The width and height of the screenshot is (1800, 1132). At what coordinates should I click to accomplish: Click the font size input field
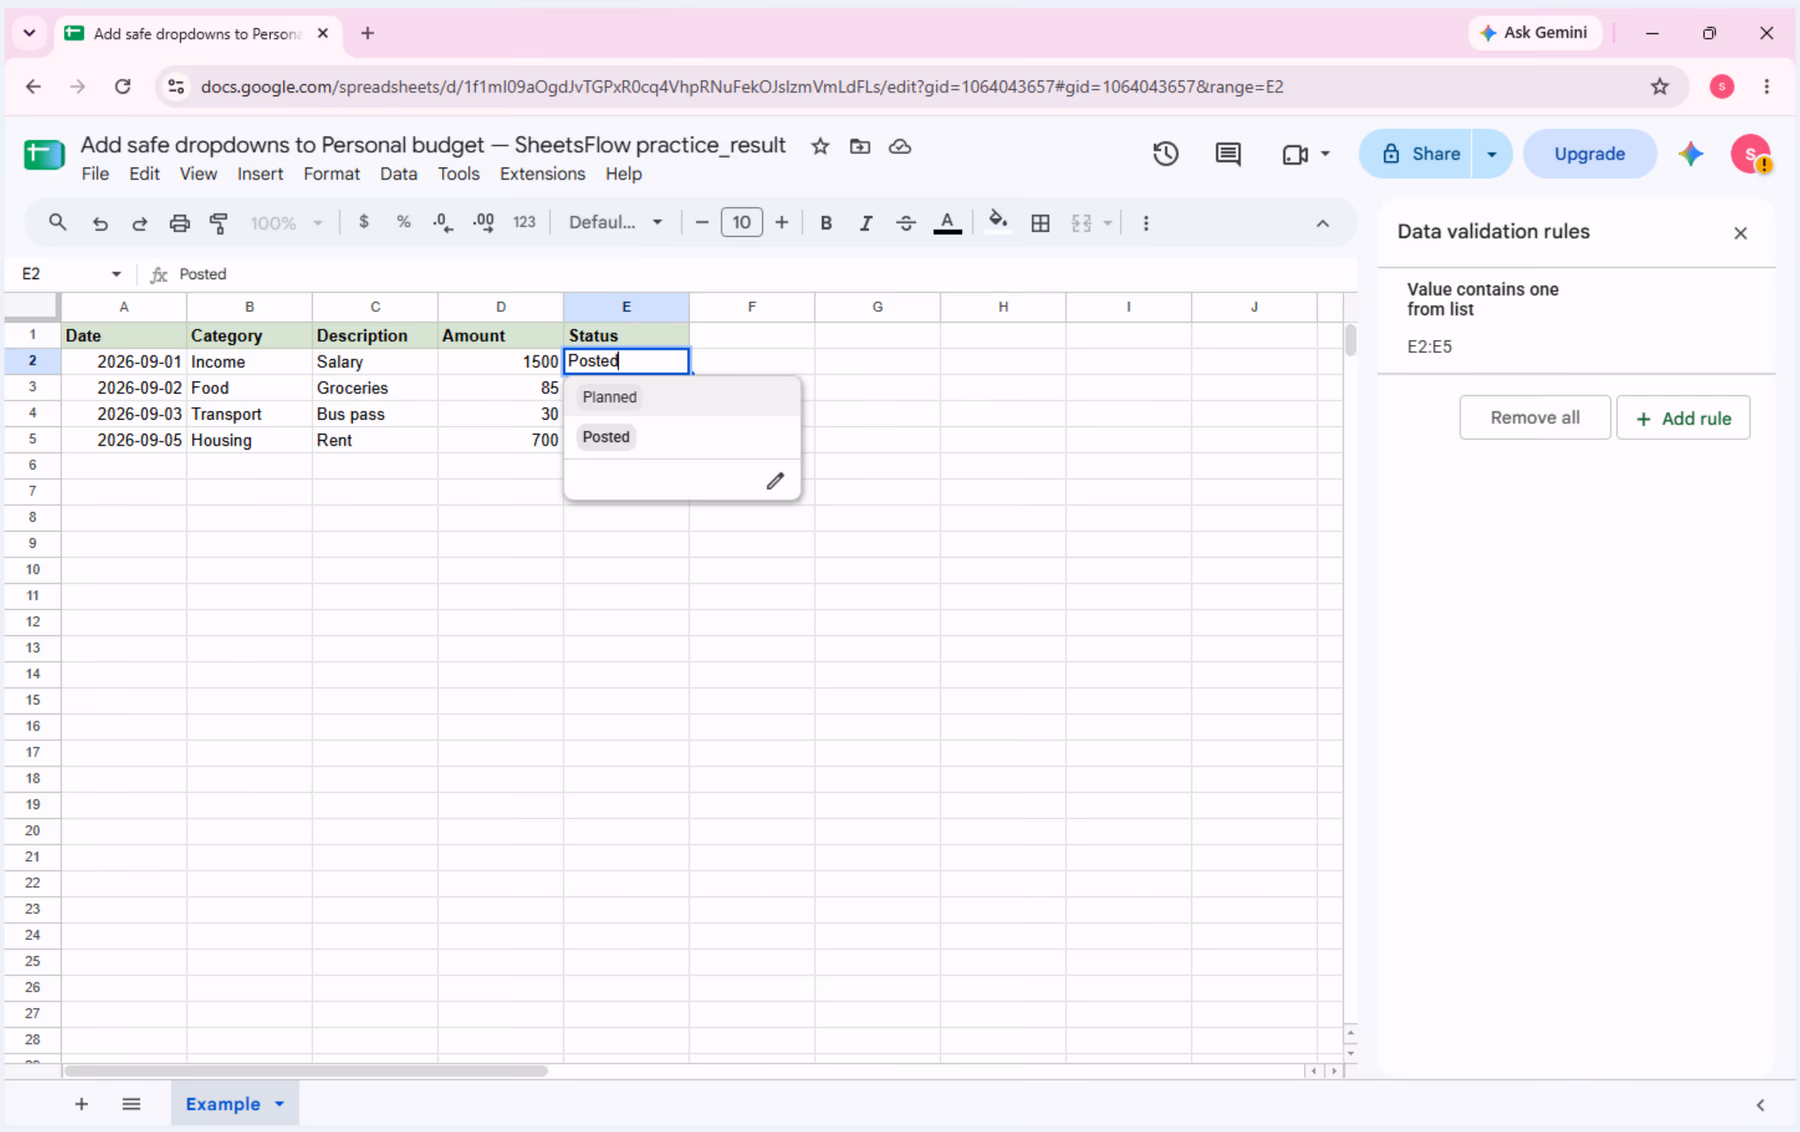point(741,222)
